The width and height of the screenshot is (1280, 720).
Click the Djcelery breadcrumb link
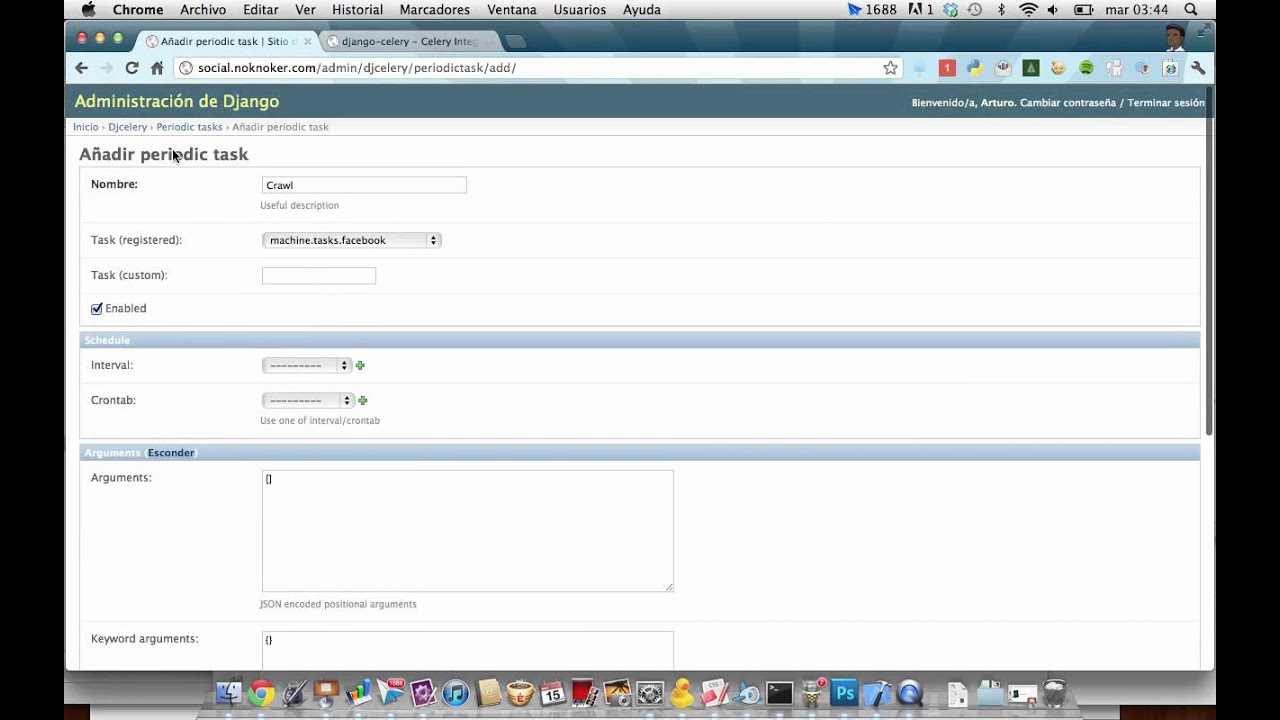click(x=127, y=127)
